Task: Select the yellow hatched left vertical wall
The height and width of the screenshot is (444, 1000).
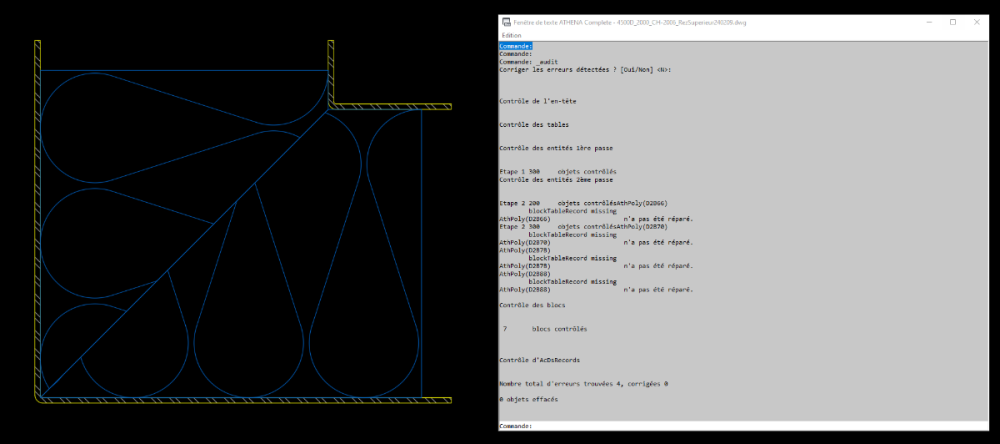Action: [38, 217]
